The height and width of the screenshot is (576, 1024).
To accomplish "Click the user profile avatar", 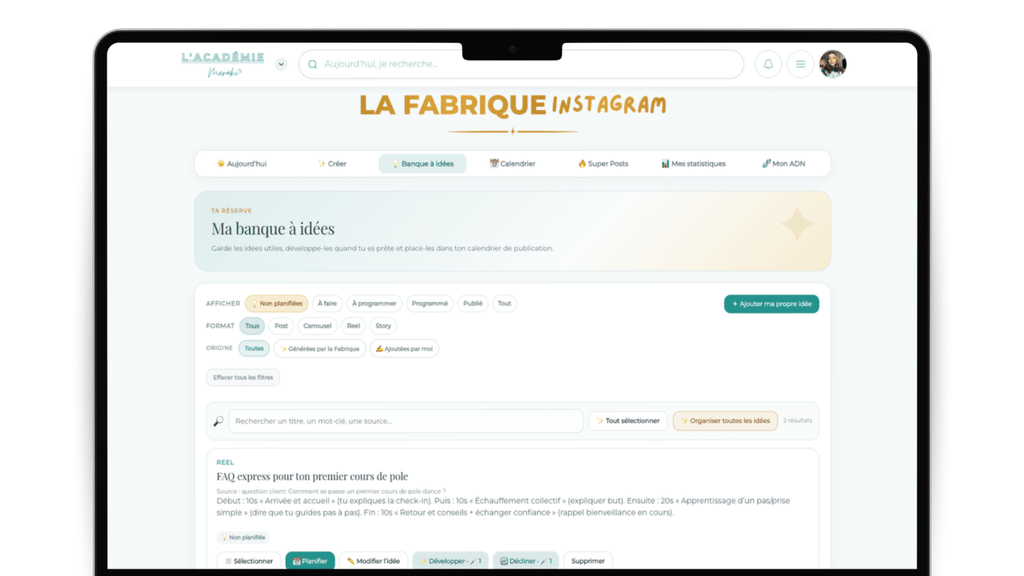I will pyautogui.click(x=833, y=64).
